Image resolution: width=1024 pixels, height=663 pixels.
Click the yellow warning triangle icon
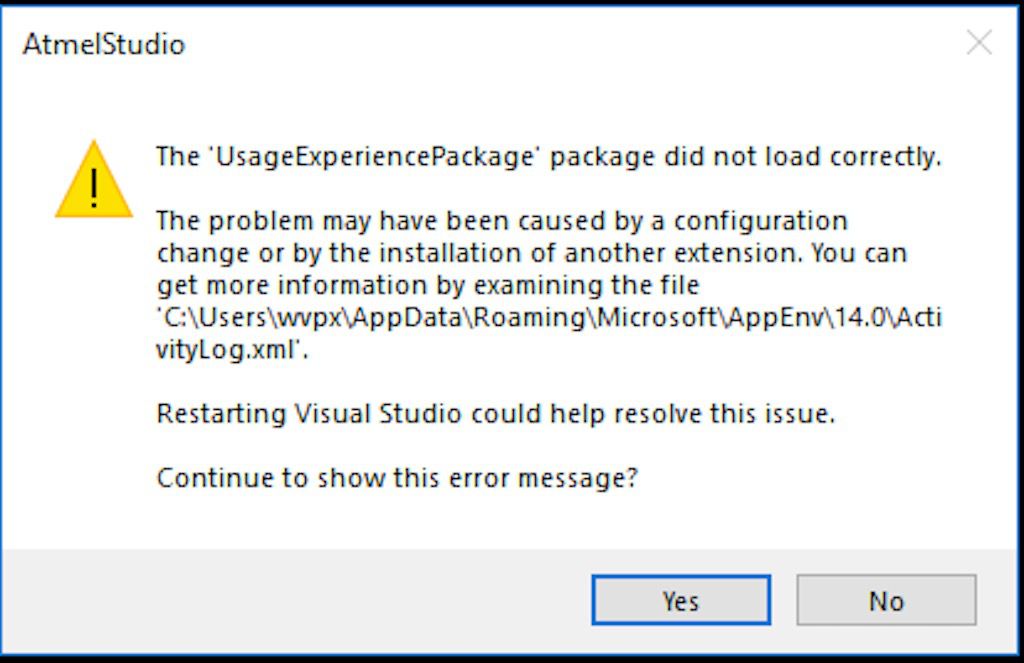tap(94, 180)
